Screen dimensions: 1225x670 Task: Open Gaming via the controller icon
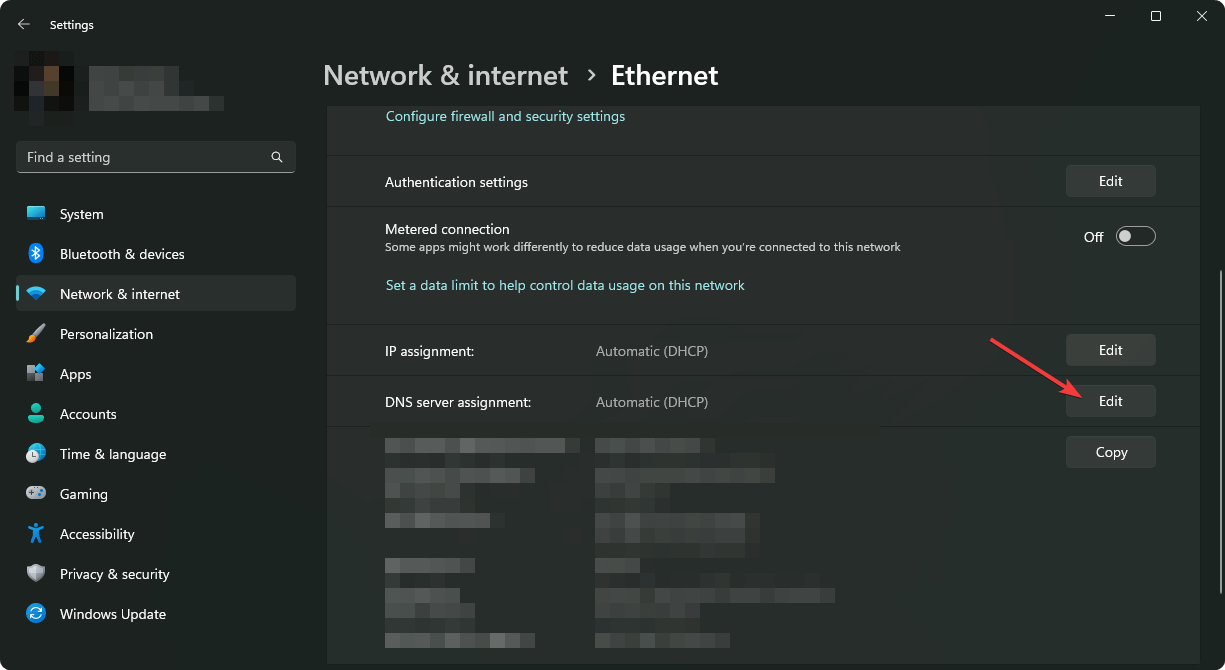click(x=36, y=494)
